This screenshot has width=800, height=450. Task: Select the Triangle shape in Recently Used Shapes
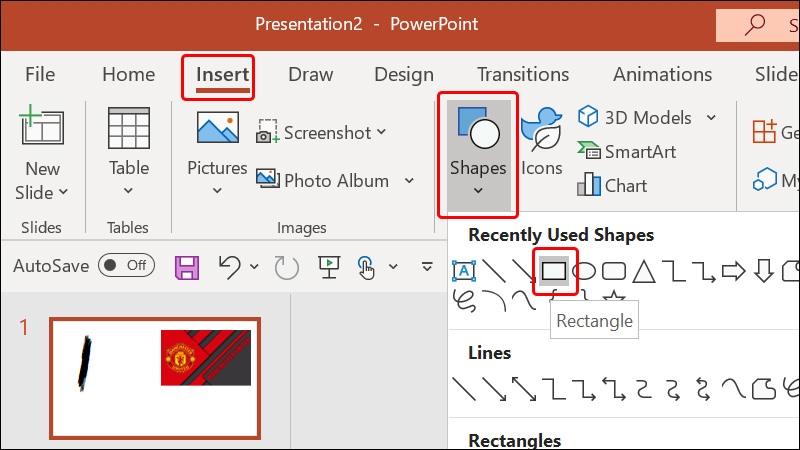pyautogui.click(x=644, y=271)
